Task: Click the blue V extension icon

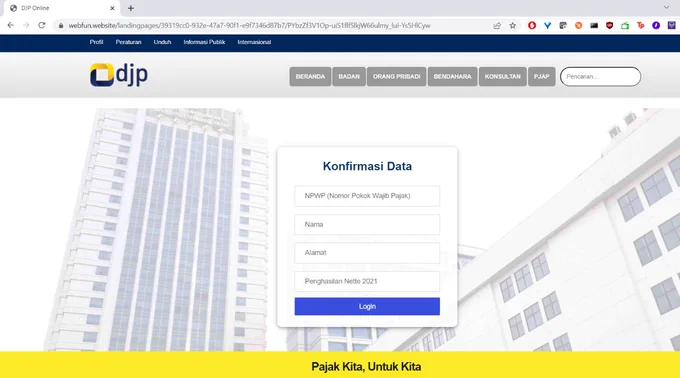Action: 548,26
